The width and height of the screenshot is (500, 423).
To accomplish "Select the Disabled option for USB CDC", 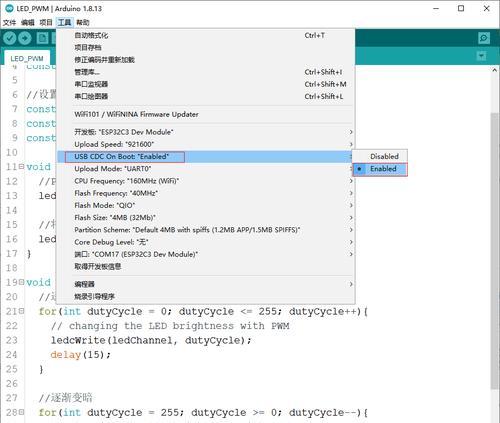I will coord(380,156).
